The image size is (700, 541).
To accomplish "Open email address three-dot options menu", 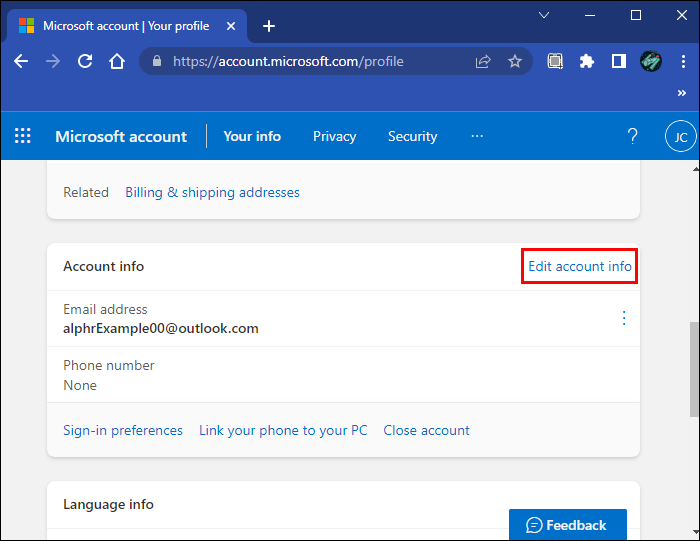I will pos(624,318).
